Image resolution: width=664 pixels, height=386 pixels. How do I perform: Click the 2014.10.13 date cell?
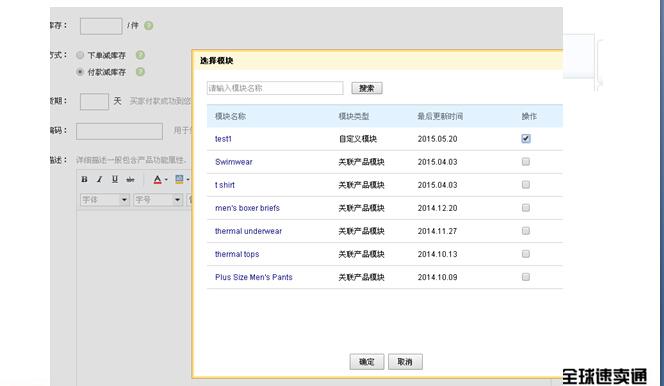437,254
